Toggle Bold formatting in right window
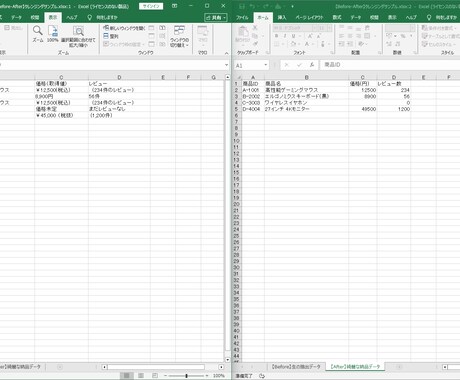The image size is (460, 380). pyautogui.click(x=276, y=36)
